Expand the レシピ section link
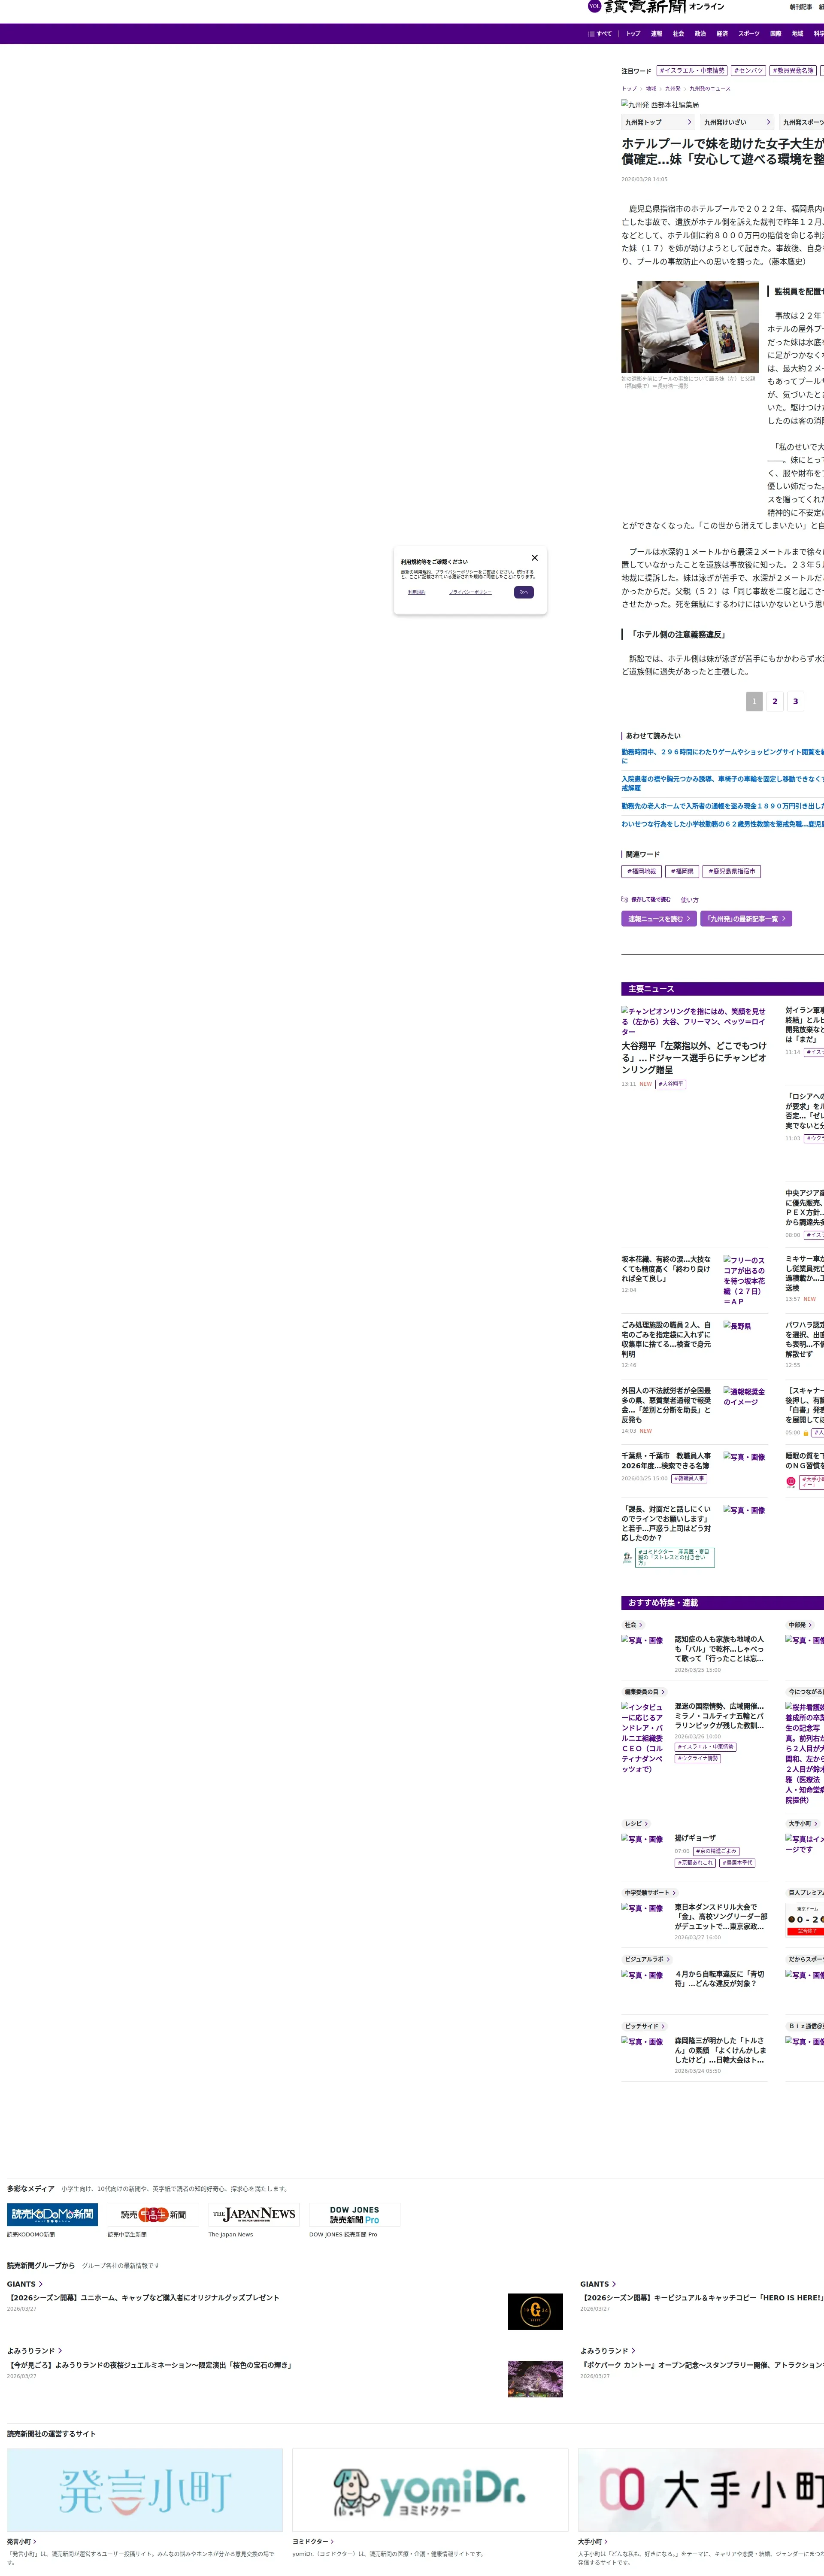Screen dimensions: 824x2576 (637, 1824)
